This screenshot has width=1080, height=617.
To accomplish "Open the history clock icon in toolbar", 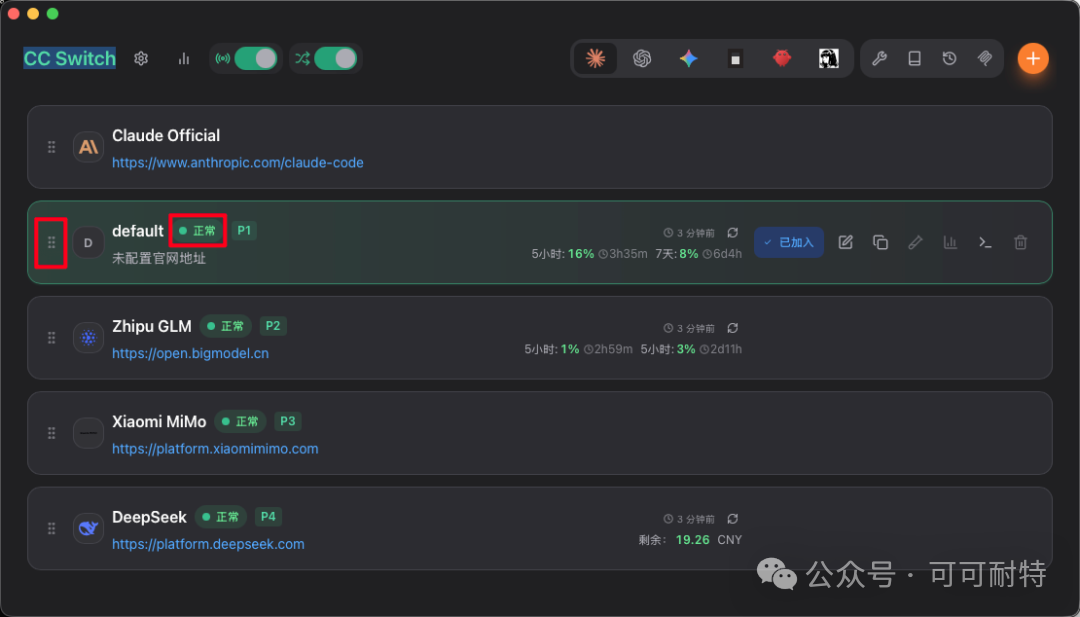I will point(949,59).
